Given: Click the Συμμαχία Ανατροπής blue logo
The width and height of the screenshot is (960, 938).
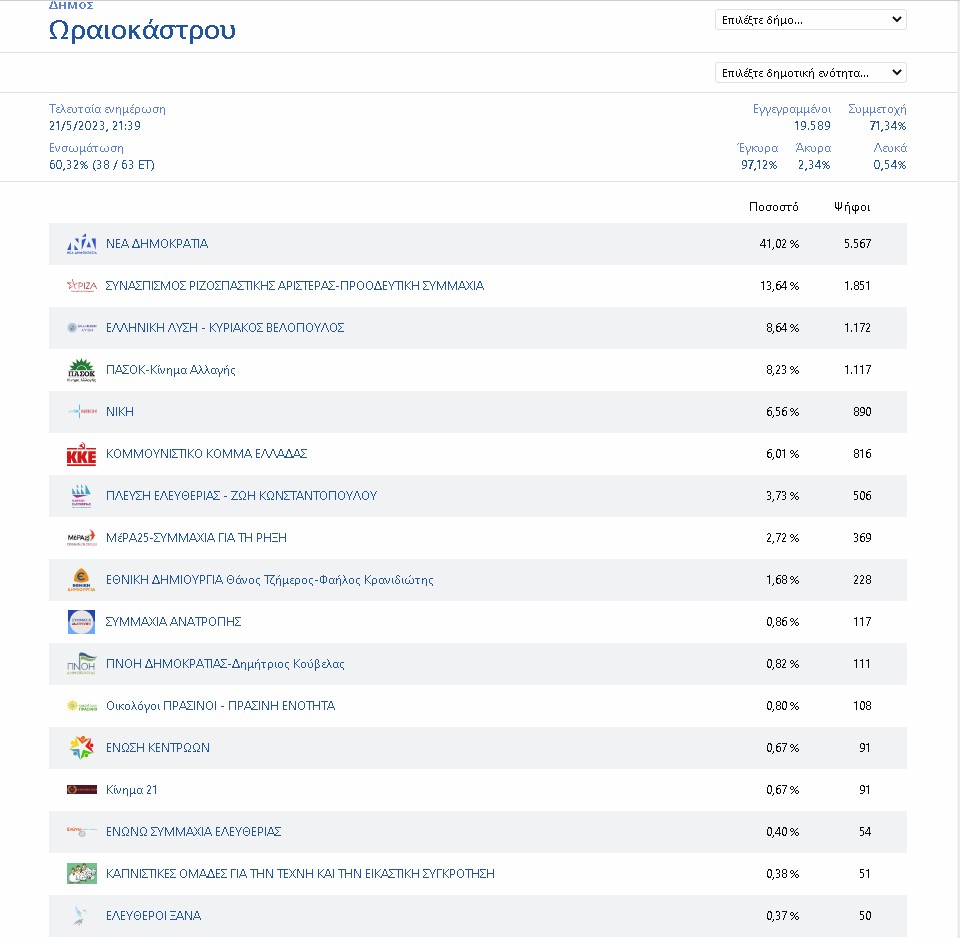Looking at the screenshot, I should tap(81, 621).
